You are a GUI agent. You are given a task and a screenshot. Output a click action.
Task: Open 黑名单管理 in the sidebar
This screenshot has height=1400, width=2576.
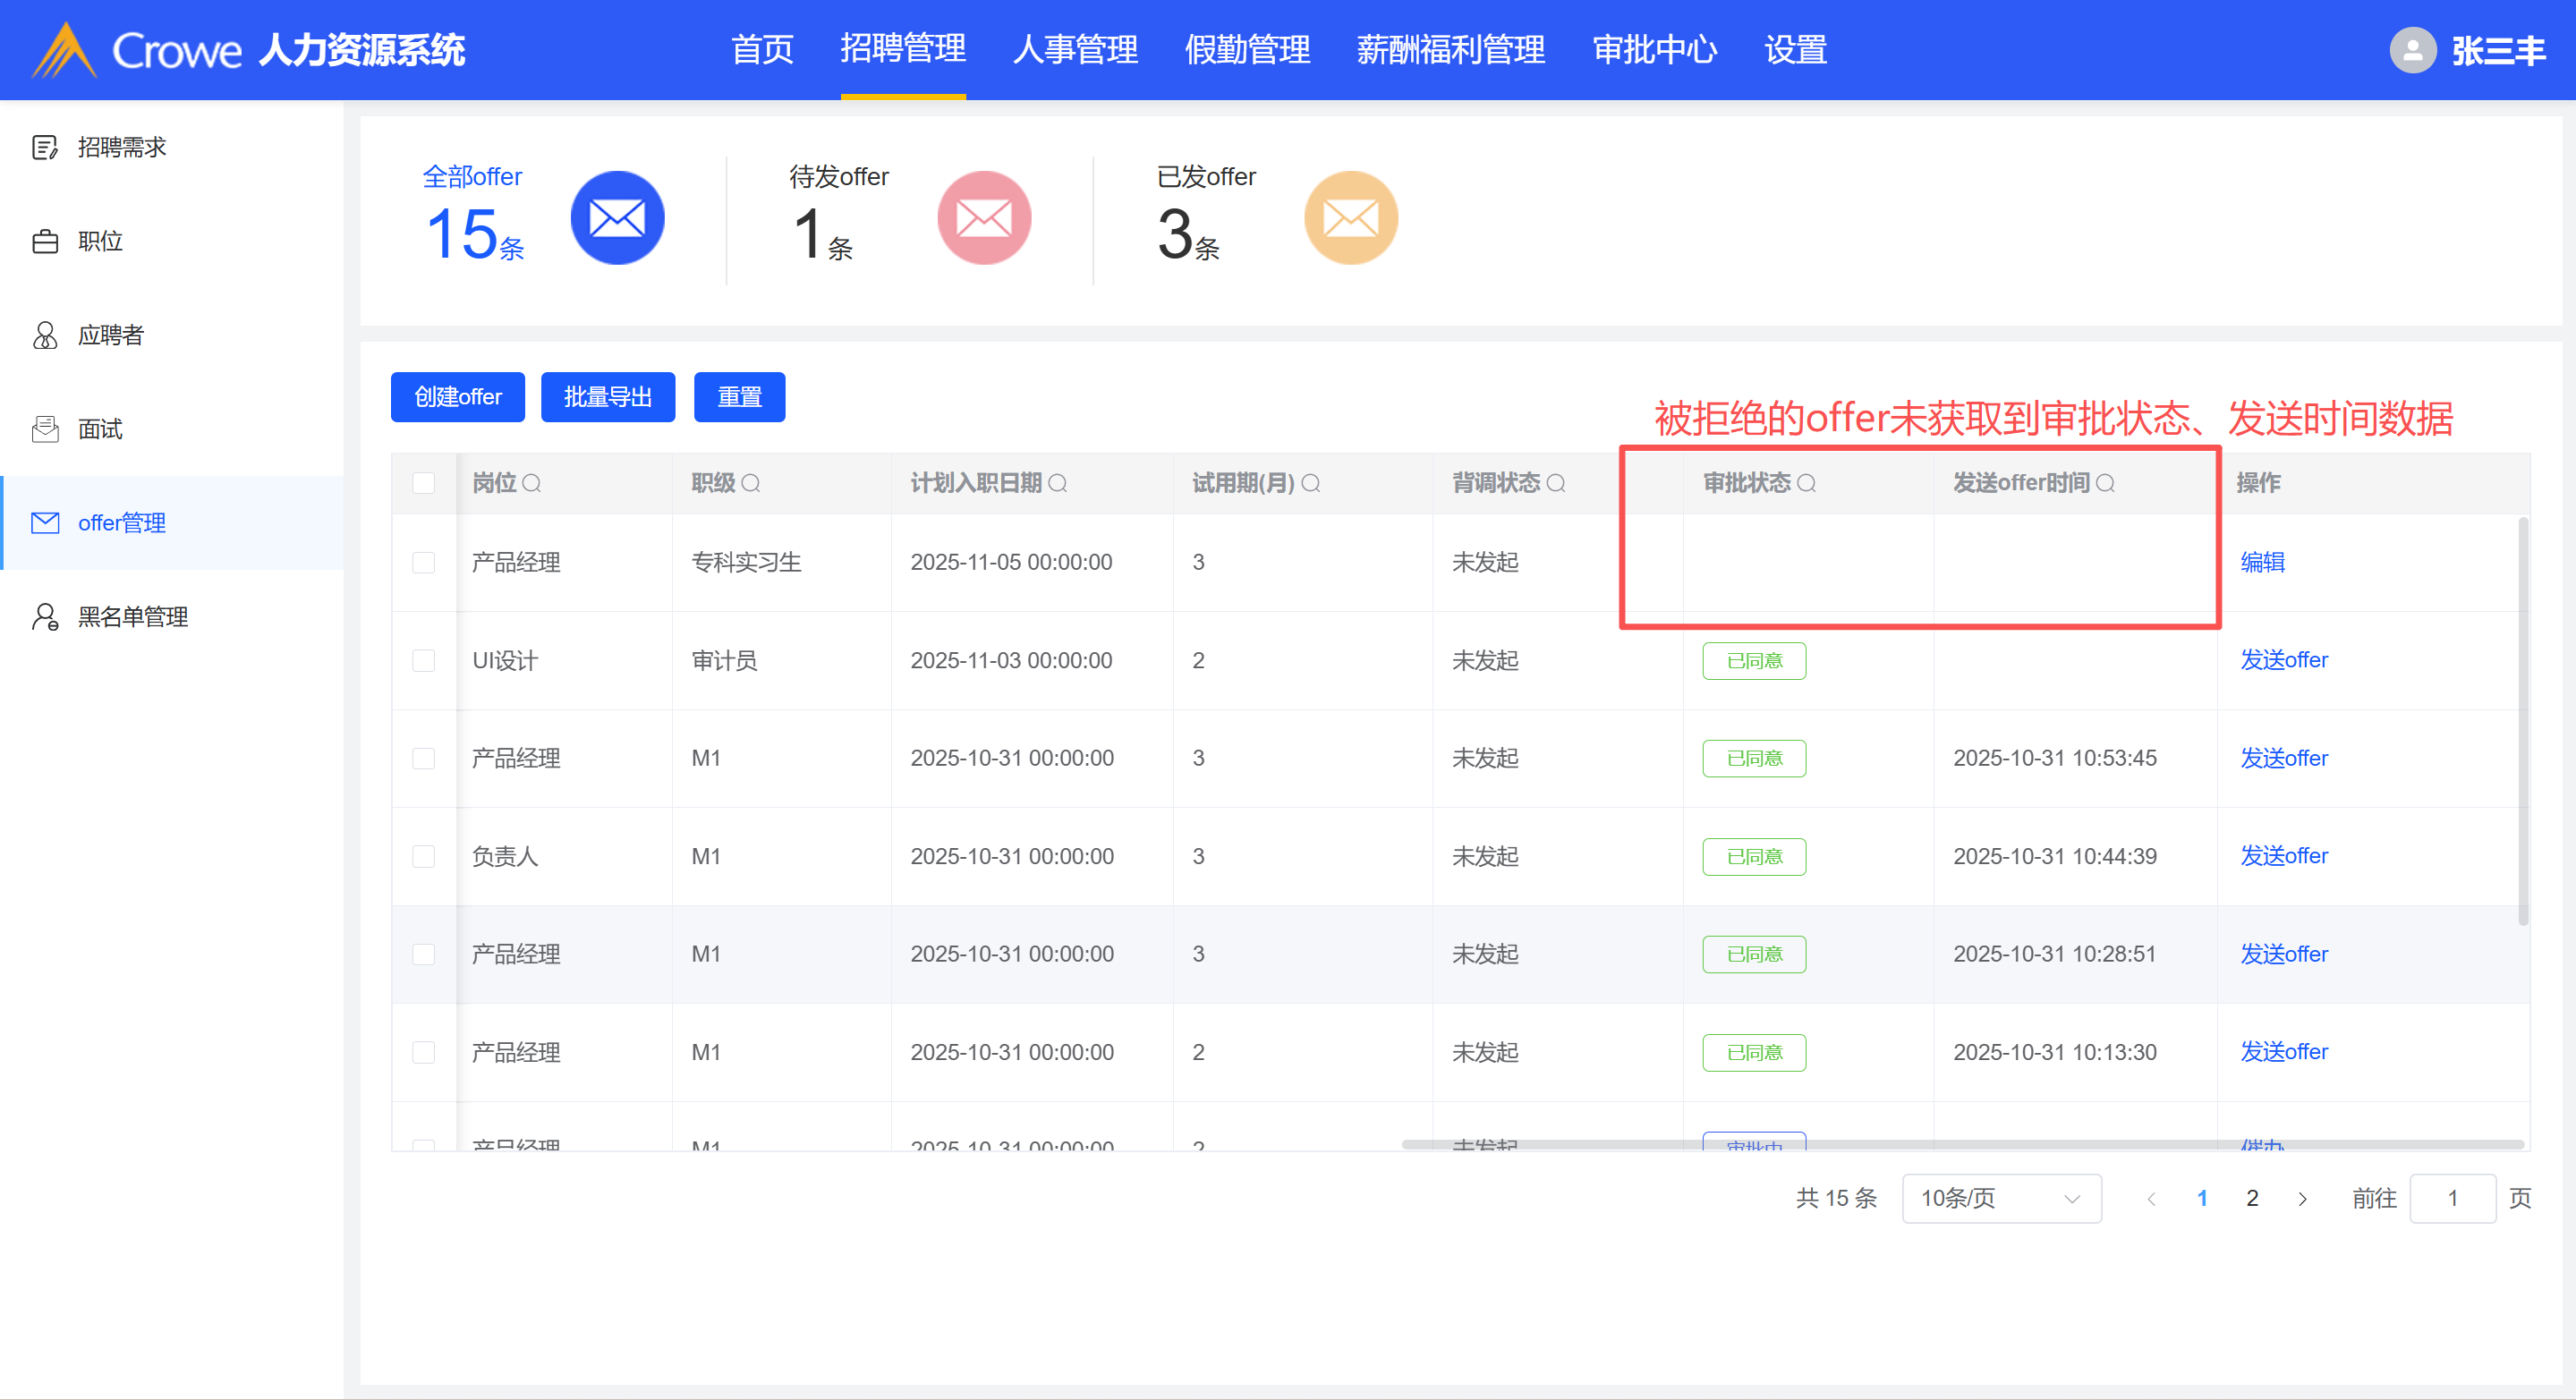(132, 617)
